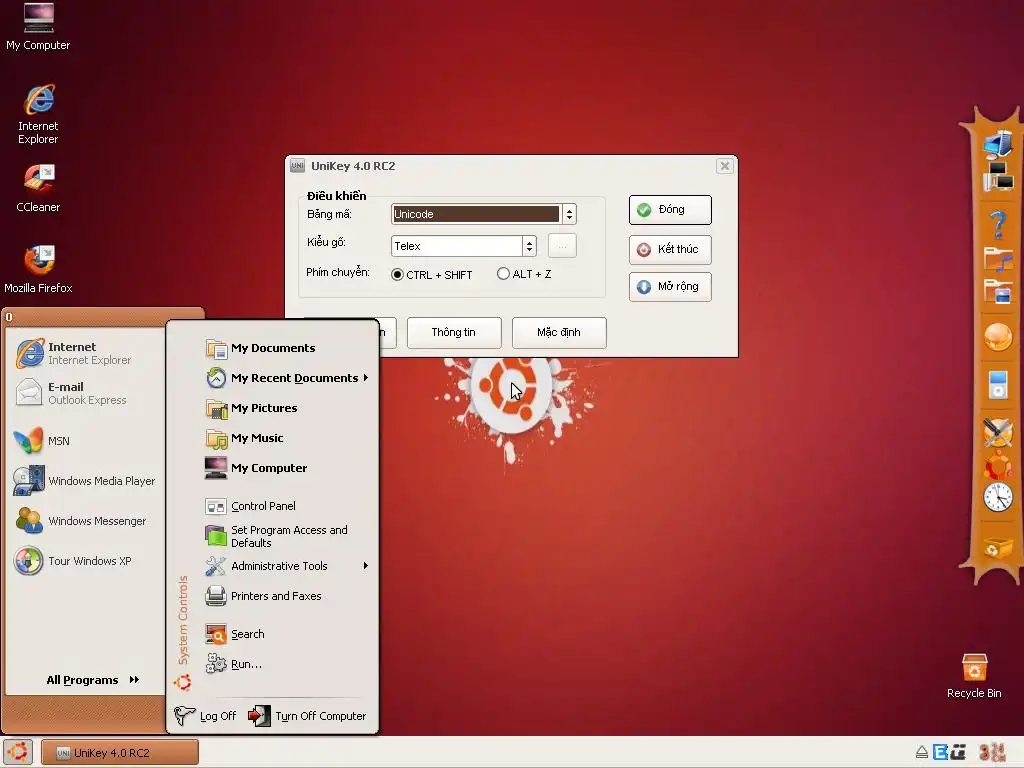This screenshot has width=1024, height=768.
Task: Open Internet Explorer from Start menu
Action: 85,353
